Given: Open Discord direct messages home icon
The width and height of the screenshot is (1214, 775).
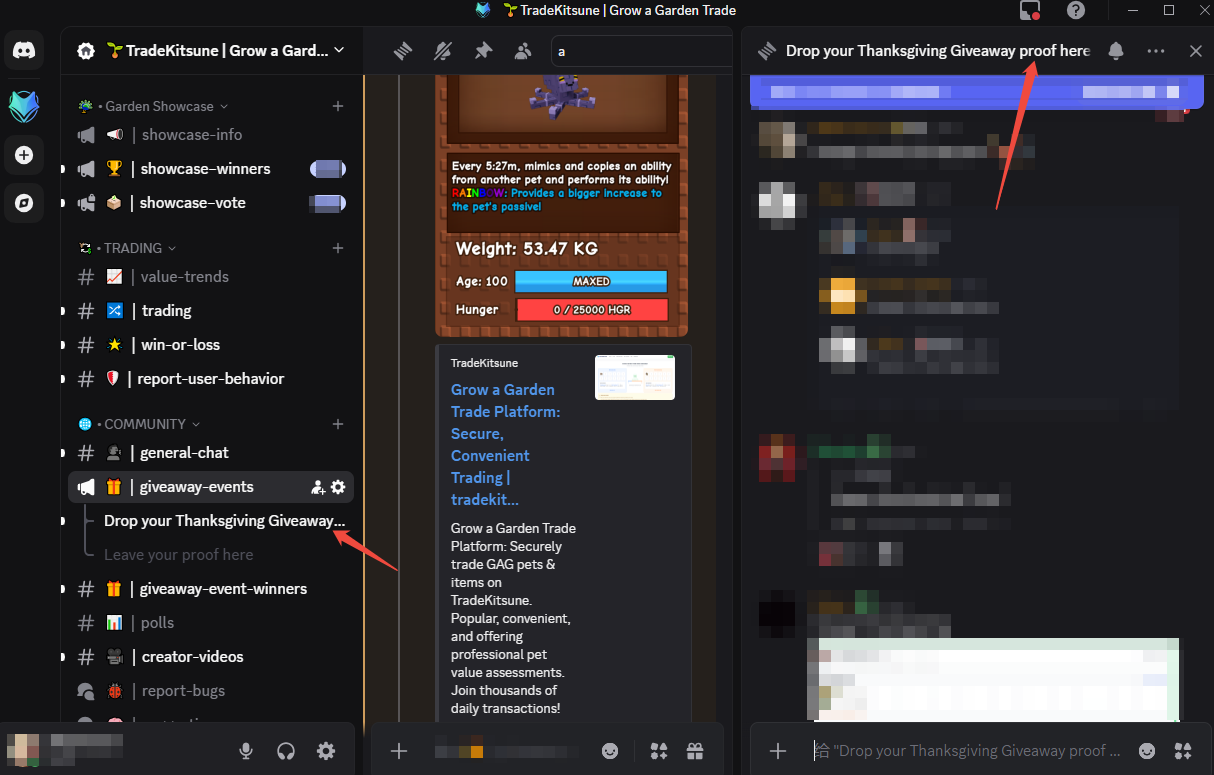Looking at the screenshot, I should pos(25,50).
